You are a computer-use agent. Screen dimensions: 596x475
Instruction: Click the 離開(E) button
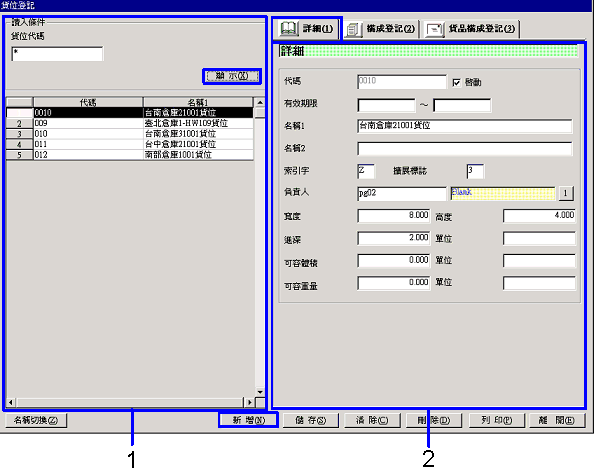point(556,420)
